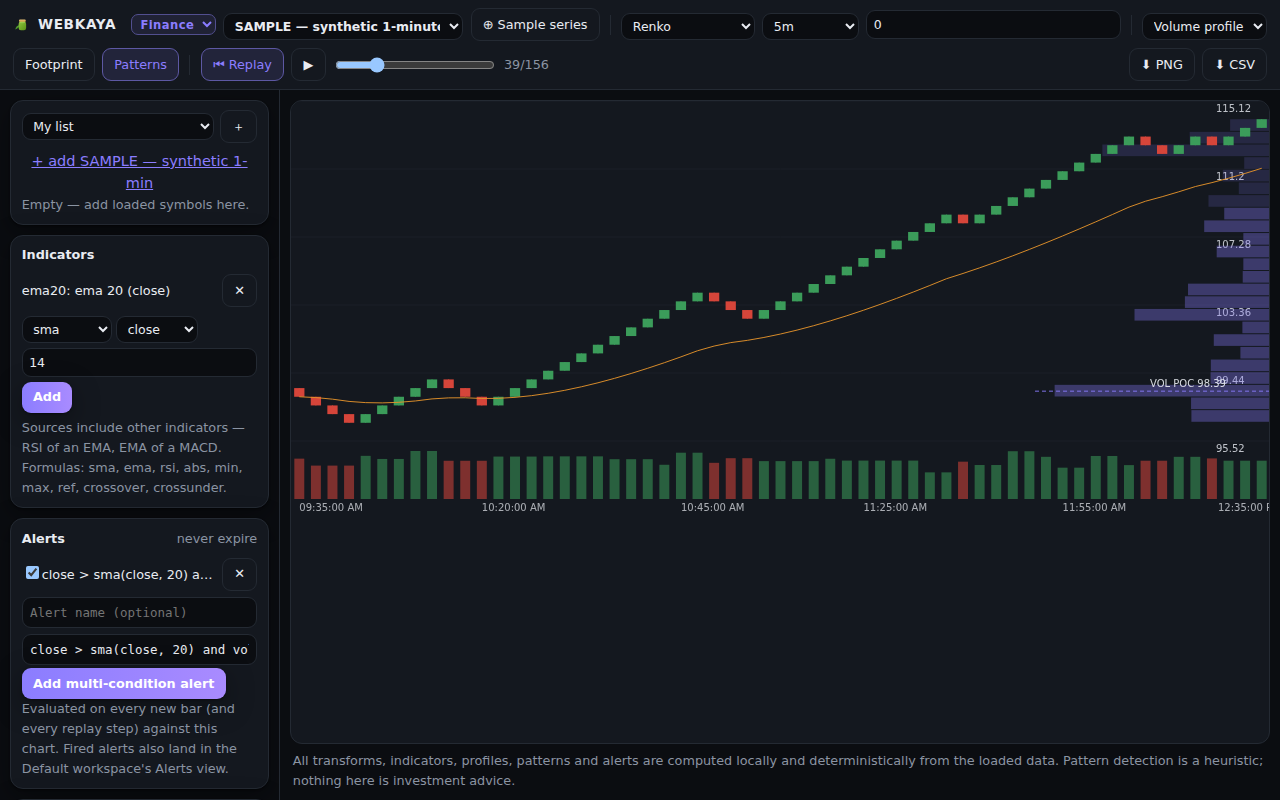1280x800 pixels.
Task: Open the Renko chart type dropdown
Action: coord(688,26)
